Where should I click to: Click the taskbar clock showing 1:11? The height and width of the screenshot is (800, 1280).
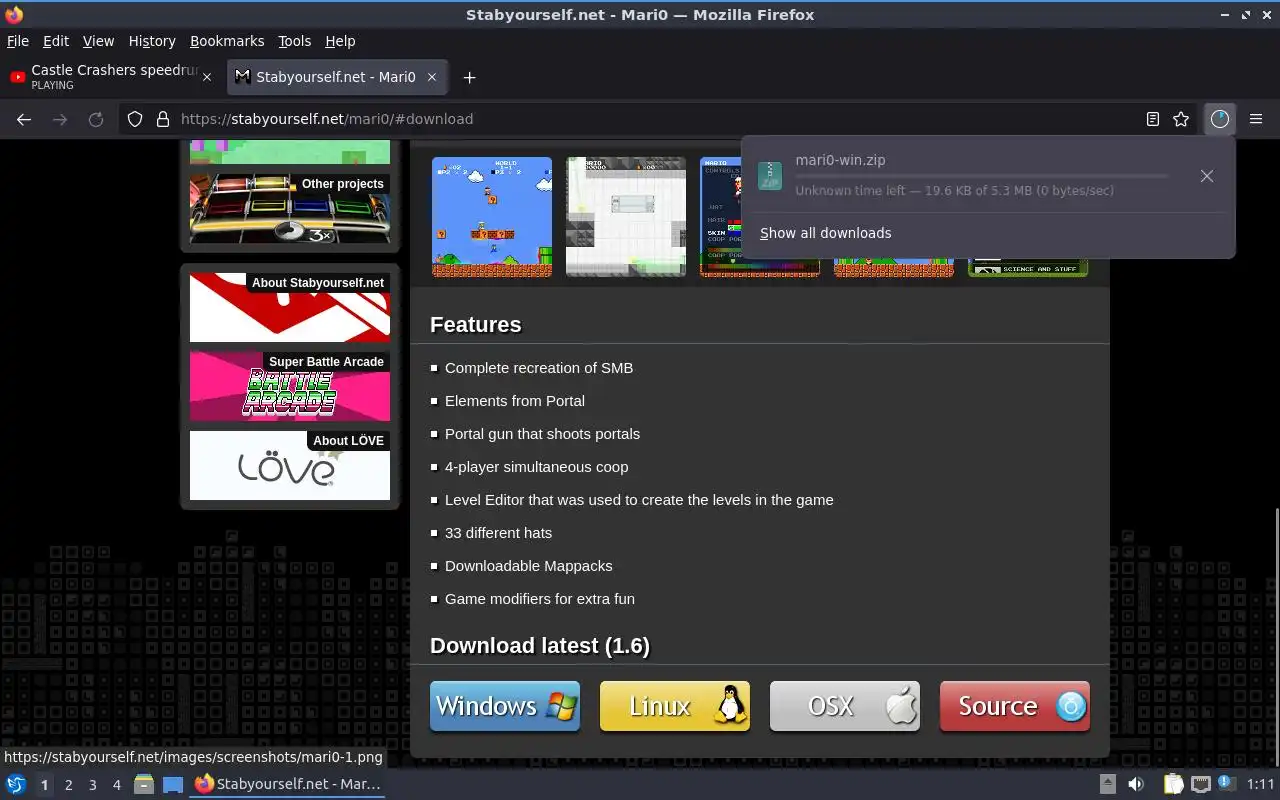pos(1261,785)
